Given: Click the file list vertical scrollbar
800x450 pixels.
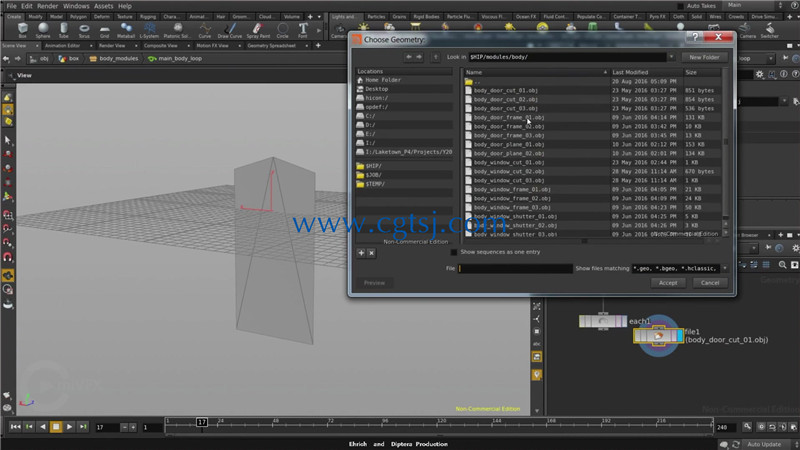Looking at the screenshot, I should (x=726, y=148).
